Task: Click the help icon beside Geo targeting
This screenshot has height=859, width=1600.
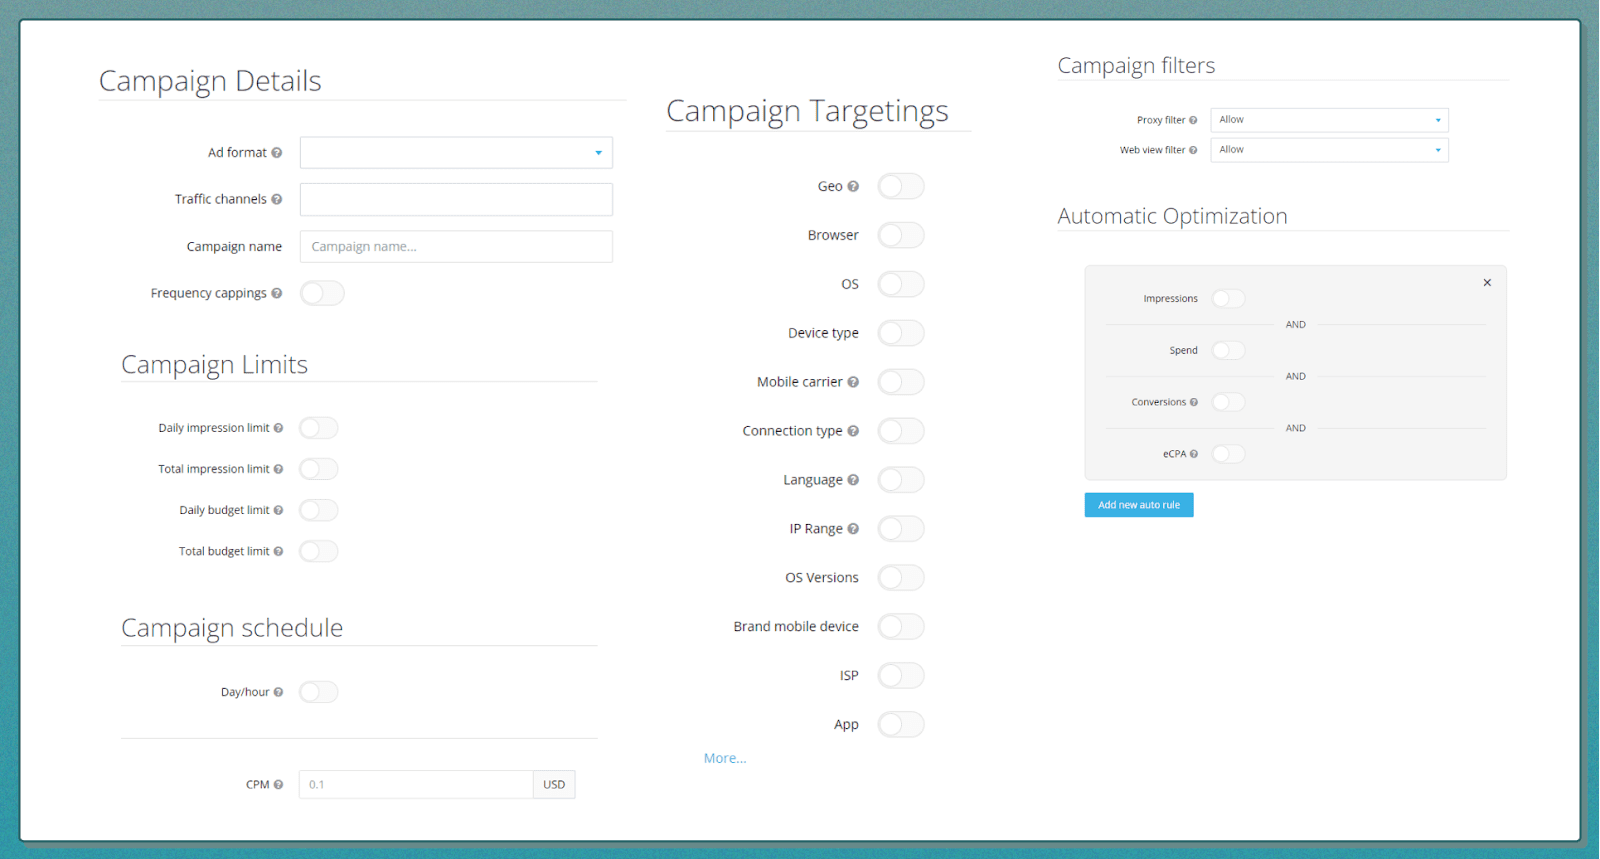Action: pos(853,186)
